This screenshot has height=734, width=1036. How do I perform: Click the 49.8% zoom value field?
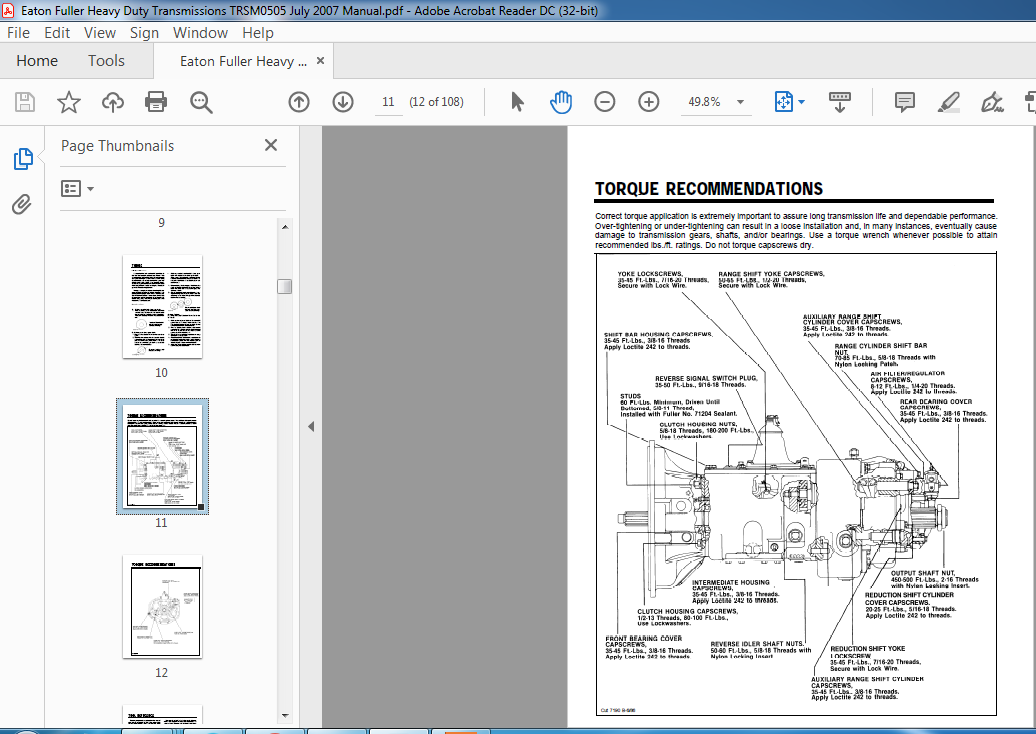click(704, 102)
